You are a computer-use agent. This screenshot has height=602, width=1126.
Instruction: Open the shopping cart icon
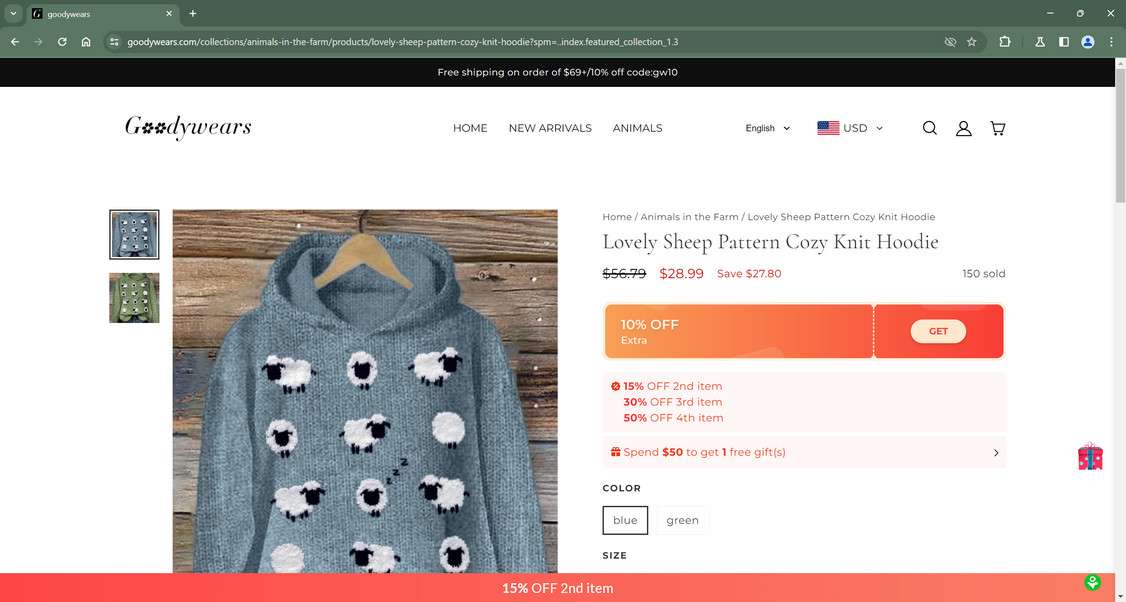pyautogui.click(x=997, y=128)
